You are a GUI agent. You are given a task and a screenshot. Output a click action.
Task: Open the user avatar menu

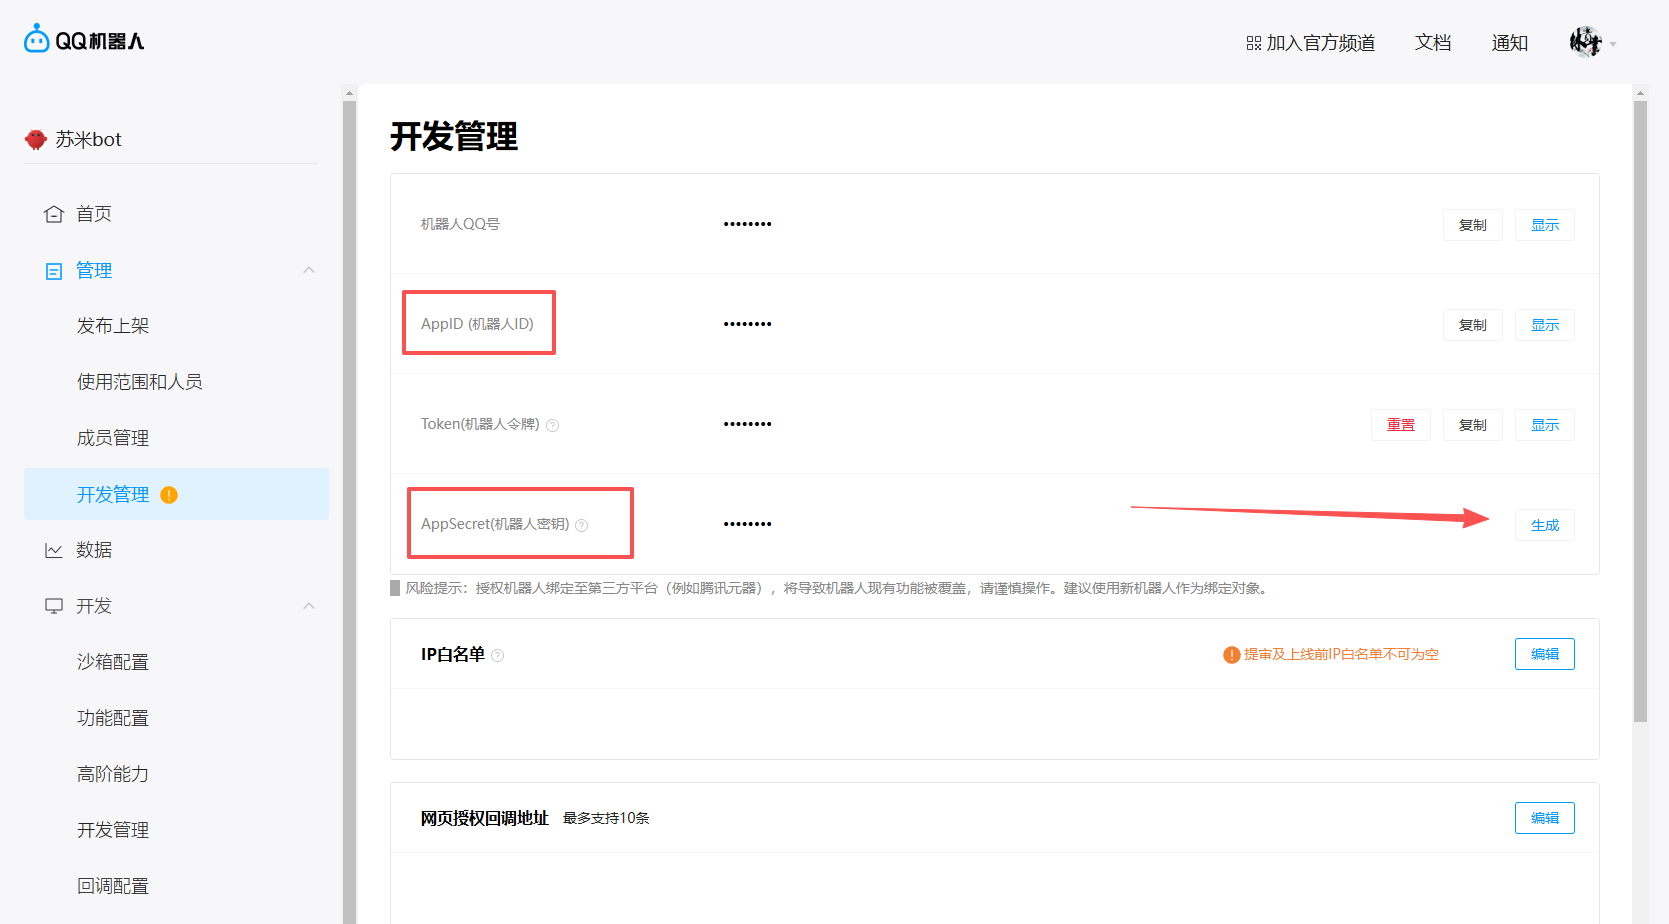pyautogui.click(x=1585, y=42)
